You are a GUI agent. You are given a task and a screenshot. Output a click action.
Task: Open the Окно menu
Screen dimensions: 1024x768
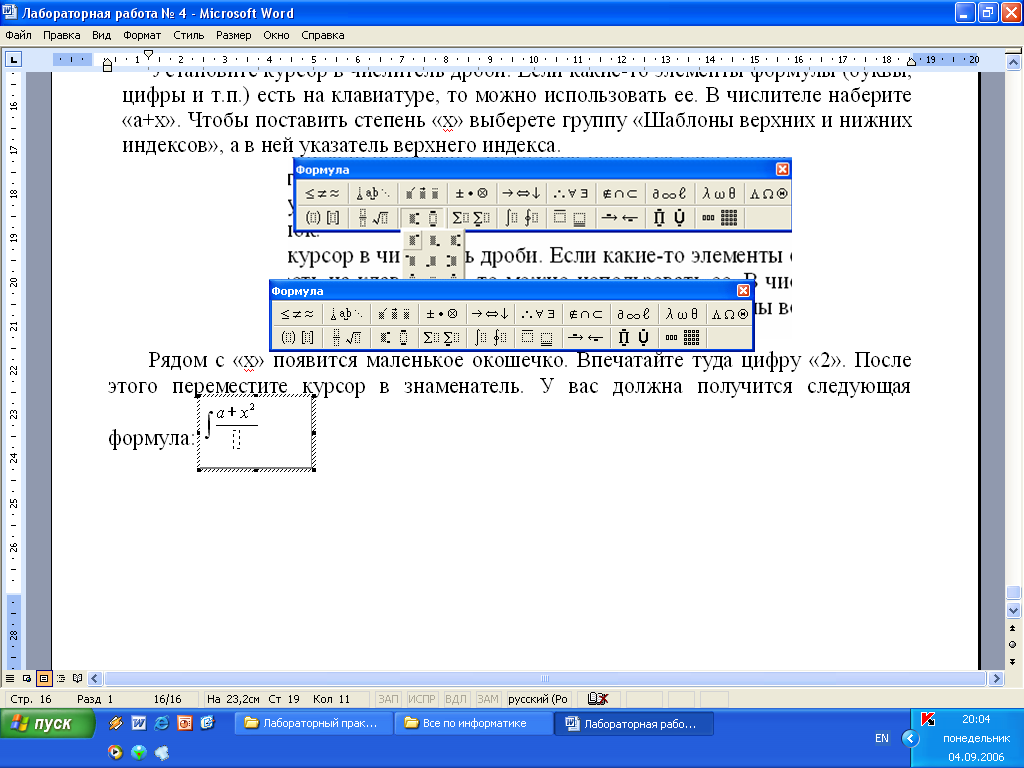pyautogui.click(x=276, y=35)
